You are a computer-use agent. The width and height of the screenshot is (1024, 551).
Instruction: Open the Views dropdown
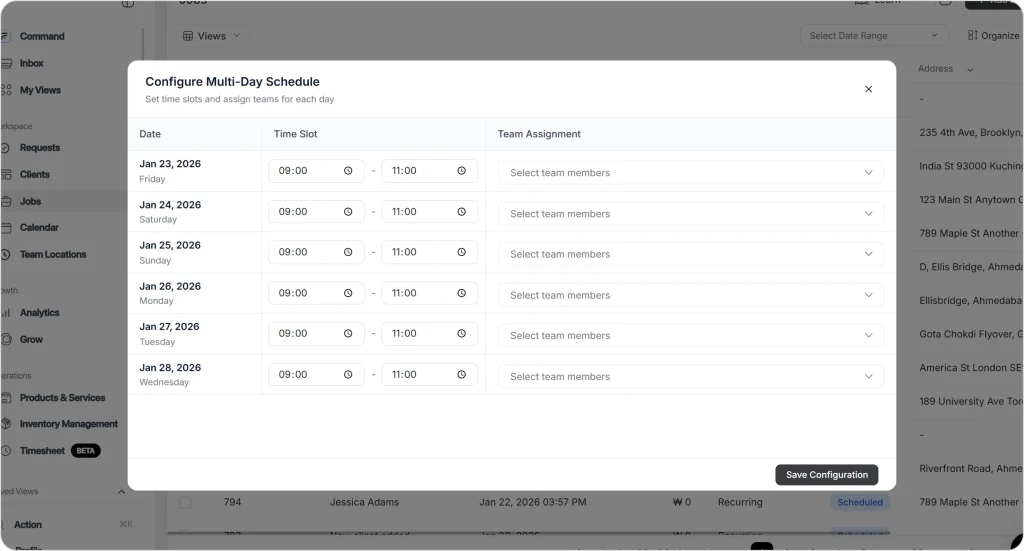[x=211, y=36]
